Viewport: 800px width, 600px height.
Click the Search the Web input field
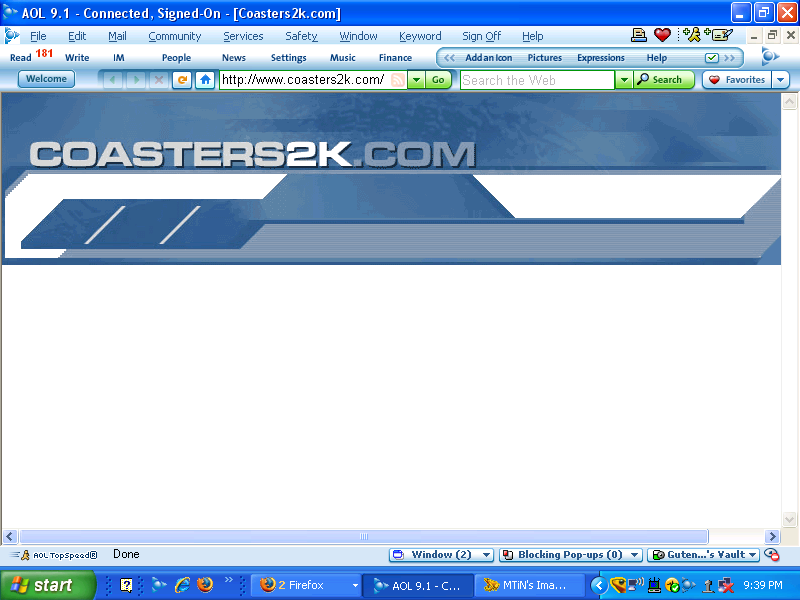(538, 80)
